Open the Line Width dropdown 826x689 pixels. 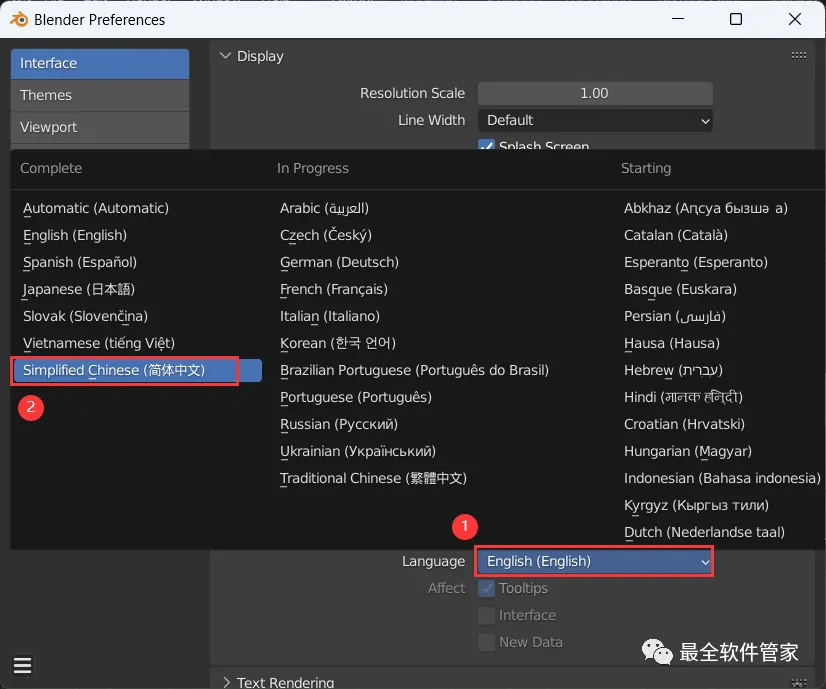595,121
